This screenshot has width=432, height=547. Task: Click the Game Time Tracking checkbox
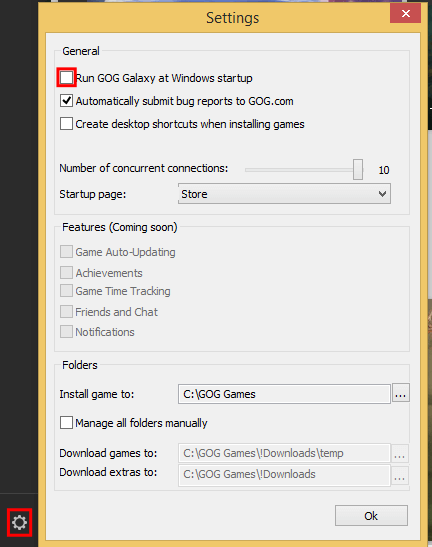coord(66,291)
